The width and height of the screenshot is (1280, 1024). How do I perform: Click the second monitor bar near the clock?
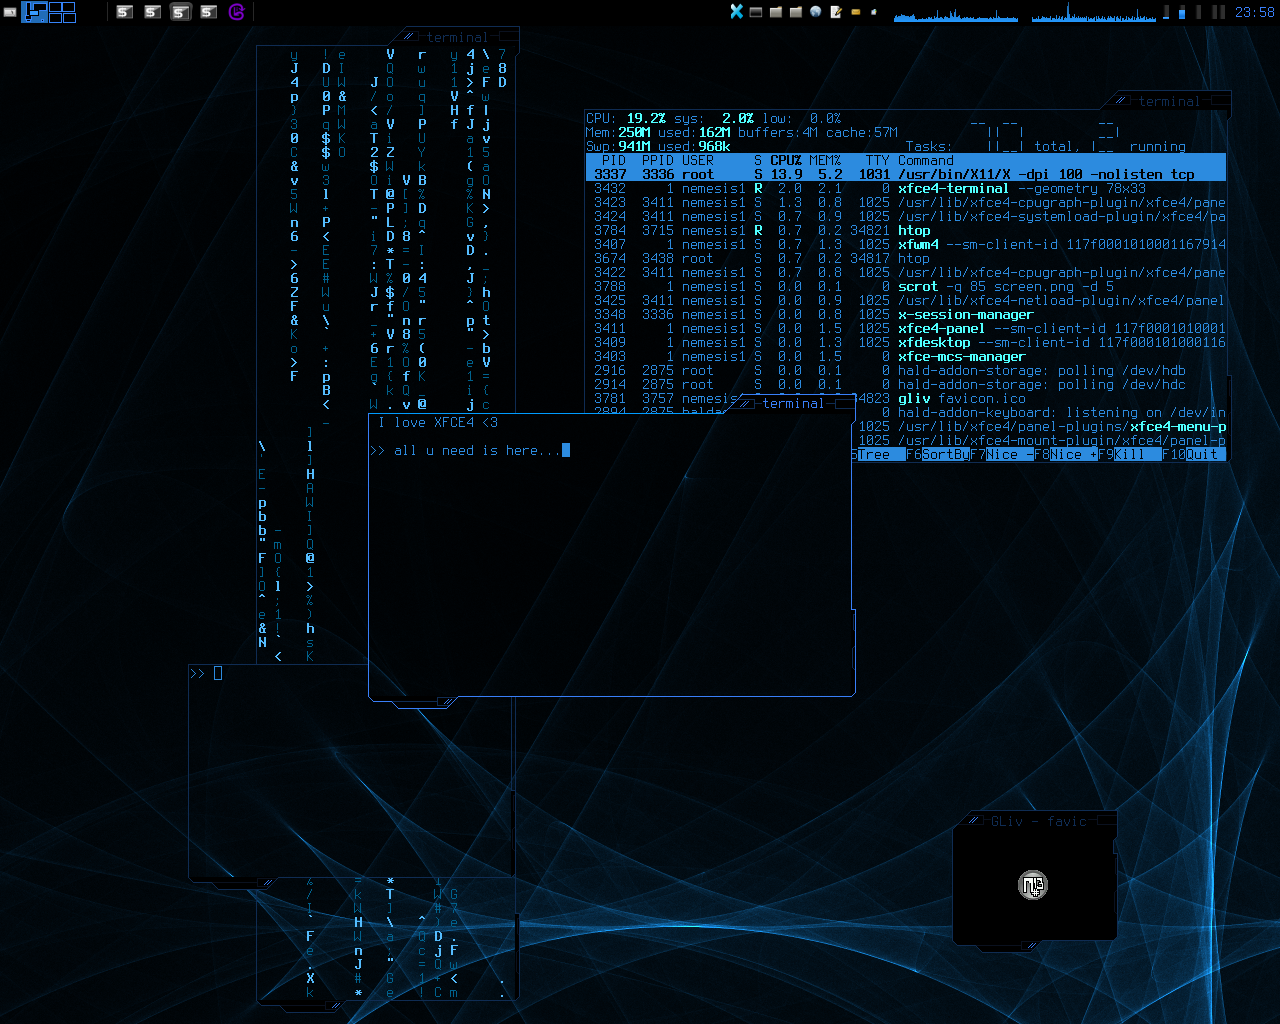[x=1182, y=12]
